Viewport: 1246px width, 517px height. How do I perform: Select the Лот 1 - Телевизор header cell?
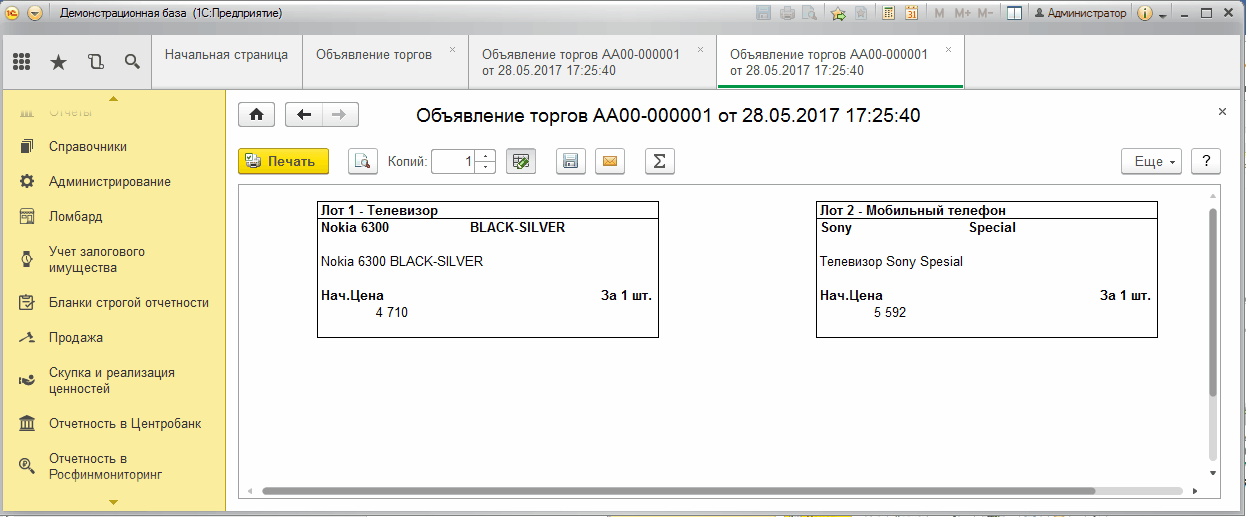pyautogui.click(x=488, y=210)
